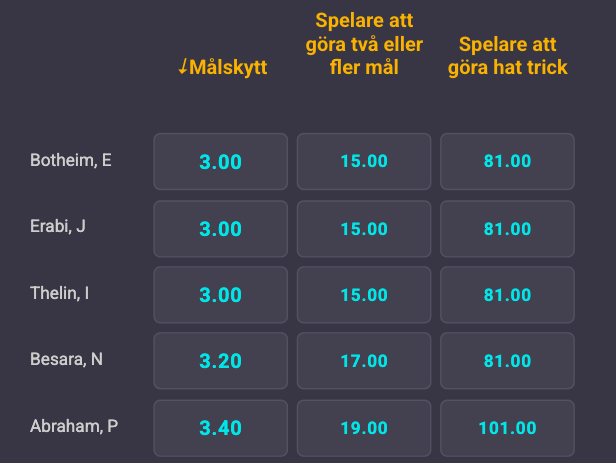The image size is (616, 463).
Task: Select Besara goalscorer odds 3.20
Action: click(x=221, y=361)
